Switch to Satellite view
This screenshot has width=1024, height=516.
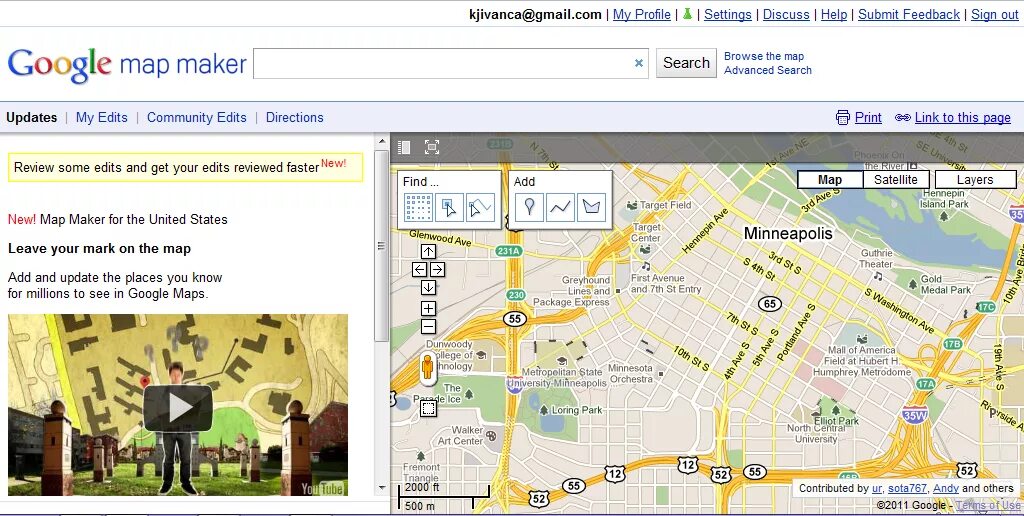[896, 180]
